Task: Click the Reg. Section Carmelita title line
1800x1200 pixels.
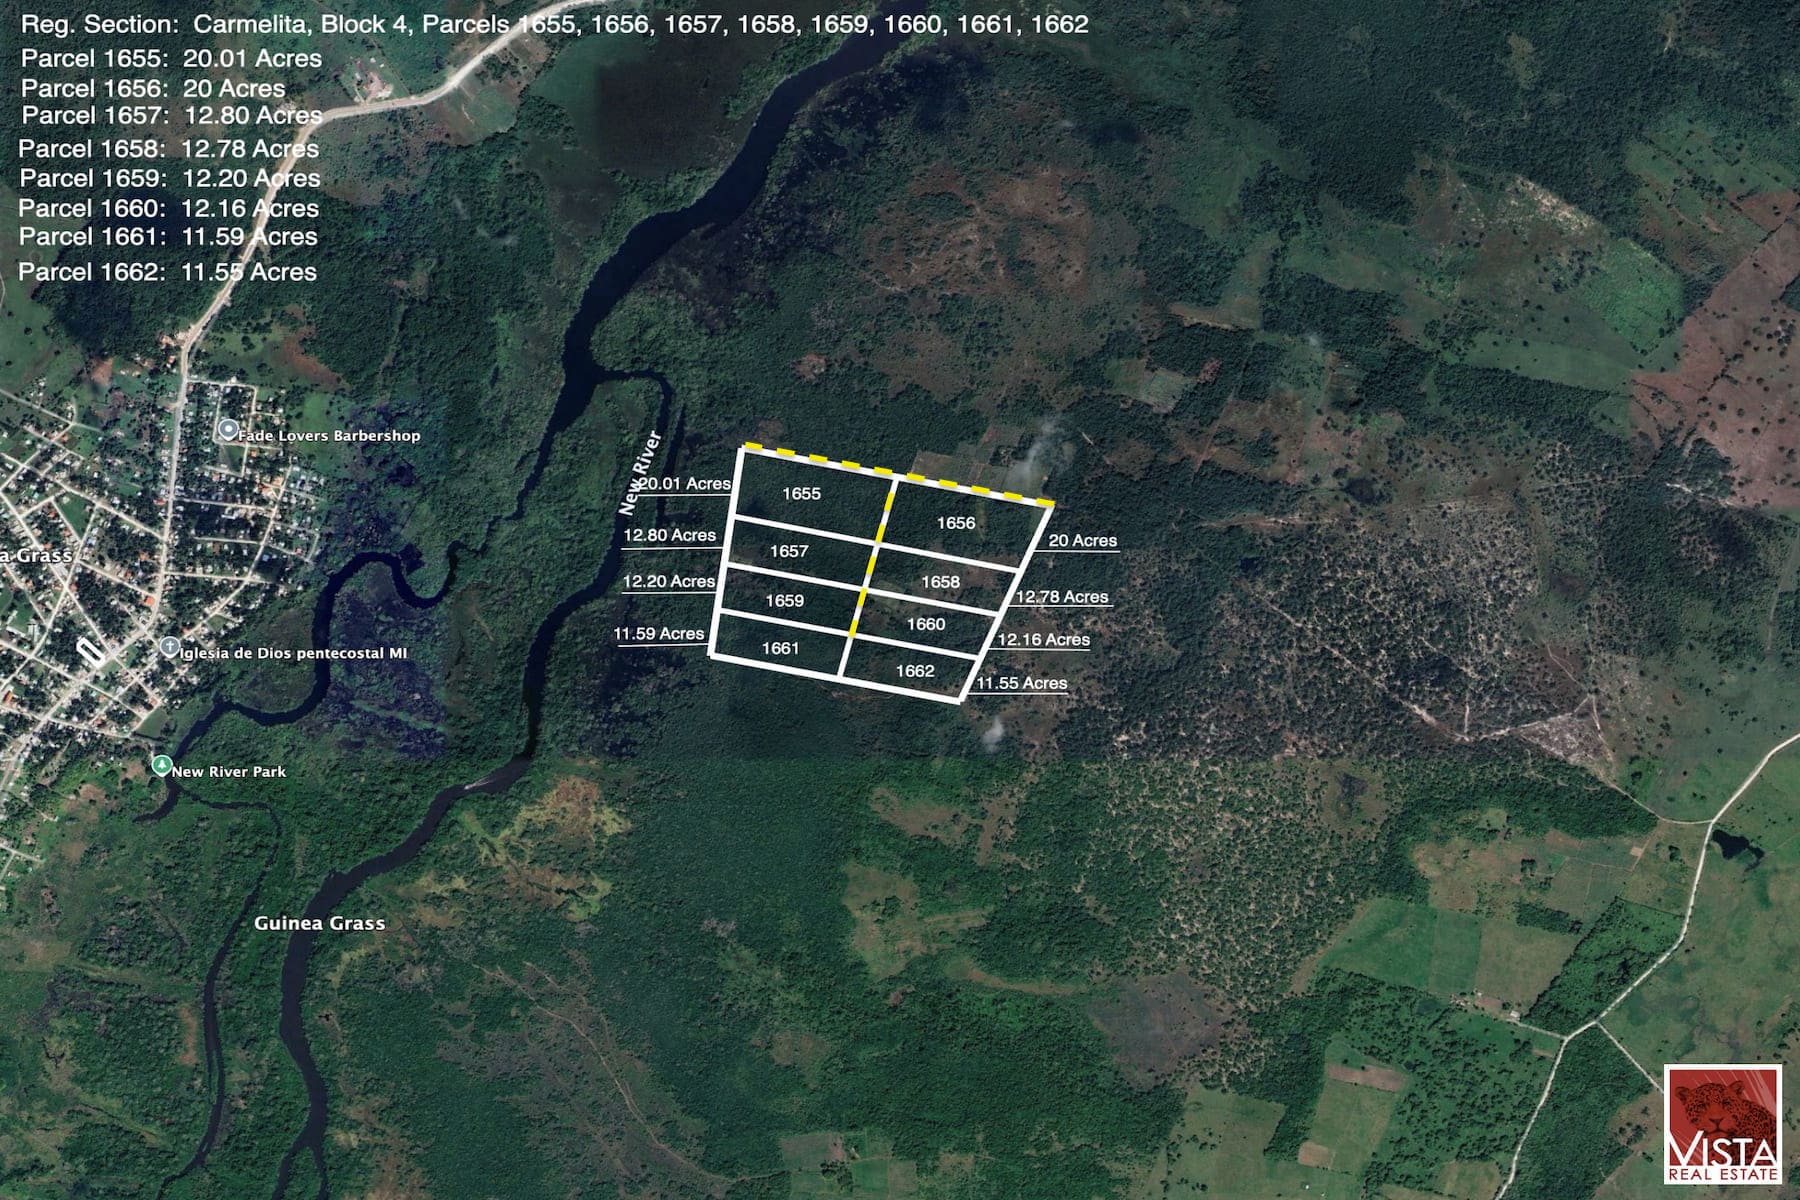Action: (554, 24)
